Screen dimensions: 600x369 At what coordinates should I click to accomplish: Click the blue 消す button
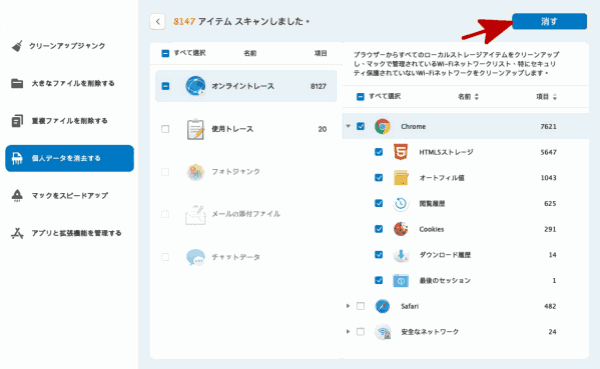coord(549,21)
